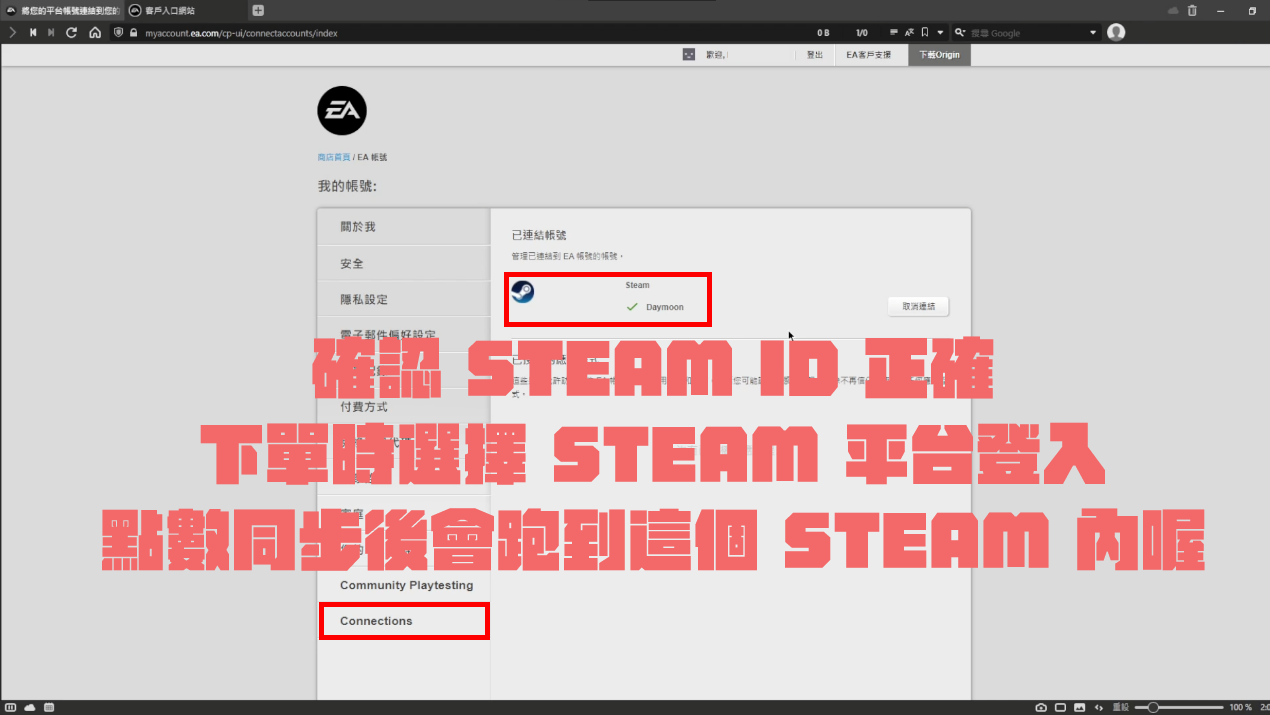Screen dimensions: 1270x715
Task: Switch to the 客戶入口網站 tab
Action: (184, 10)
